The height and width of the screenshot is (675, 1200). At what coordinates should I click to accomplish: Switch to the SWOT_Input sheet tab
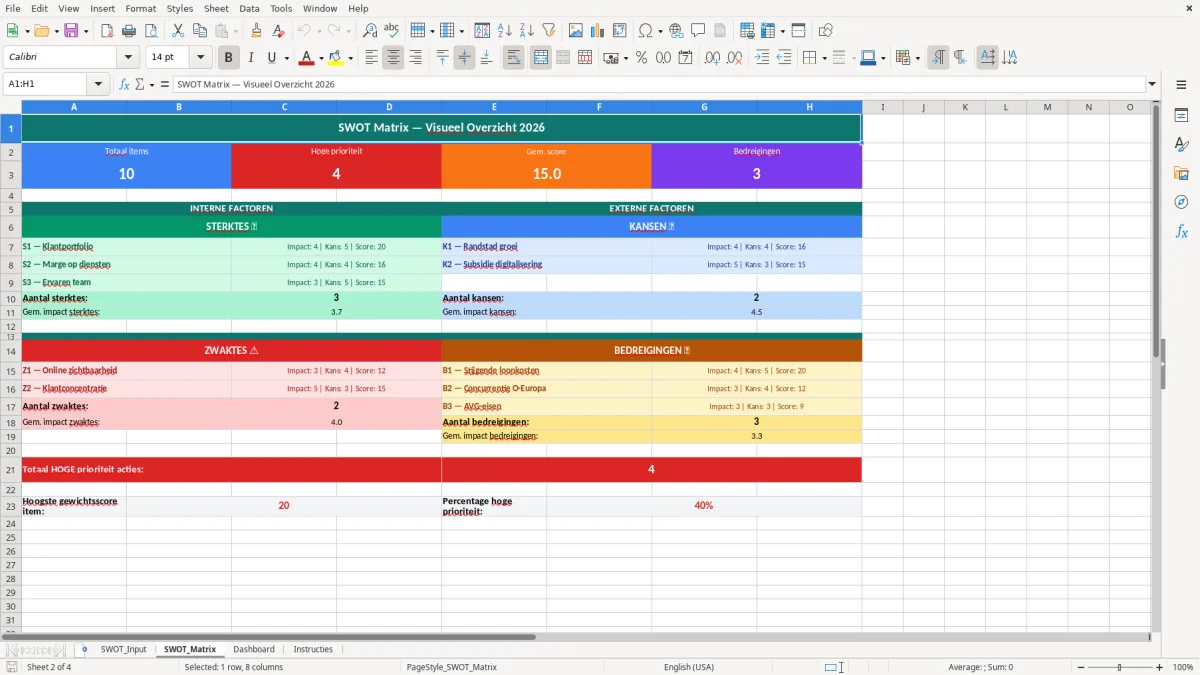tap(124, 649)
